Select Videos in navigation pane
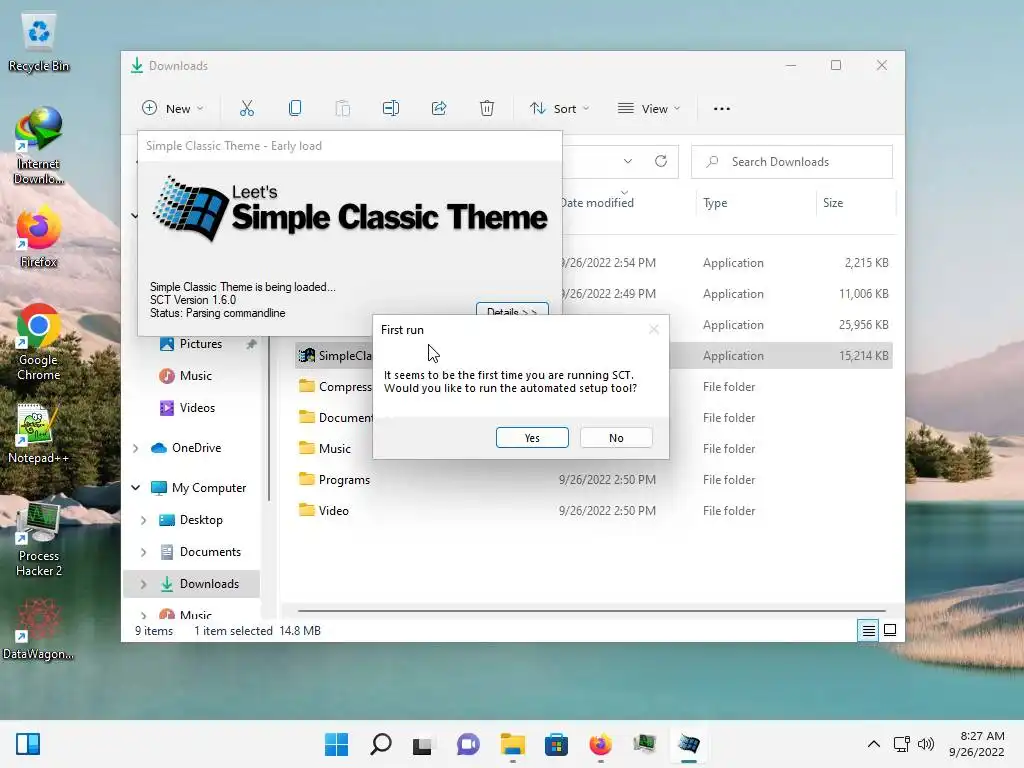The image size is (1024, 768). click(197, 408)
